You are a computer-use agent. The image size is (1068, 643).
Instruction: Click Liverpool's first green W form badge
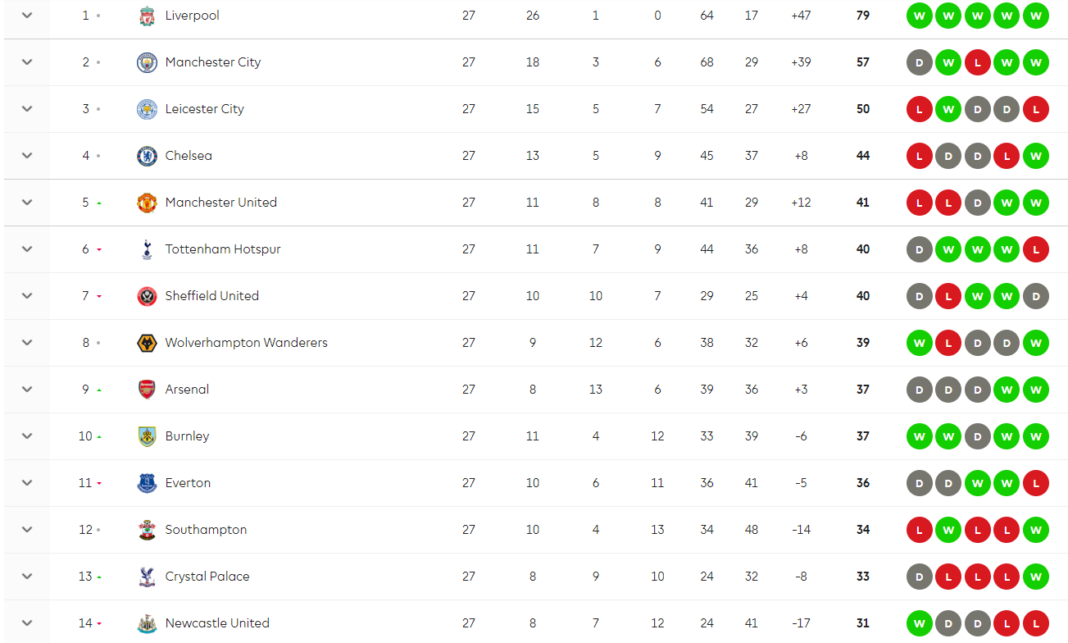(x=919, y=16)
